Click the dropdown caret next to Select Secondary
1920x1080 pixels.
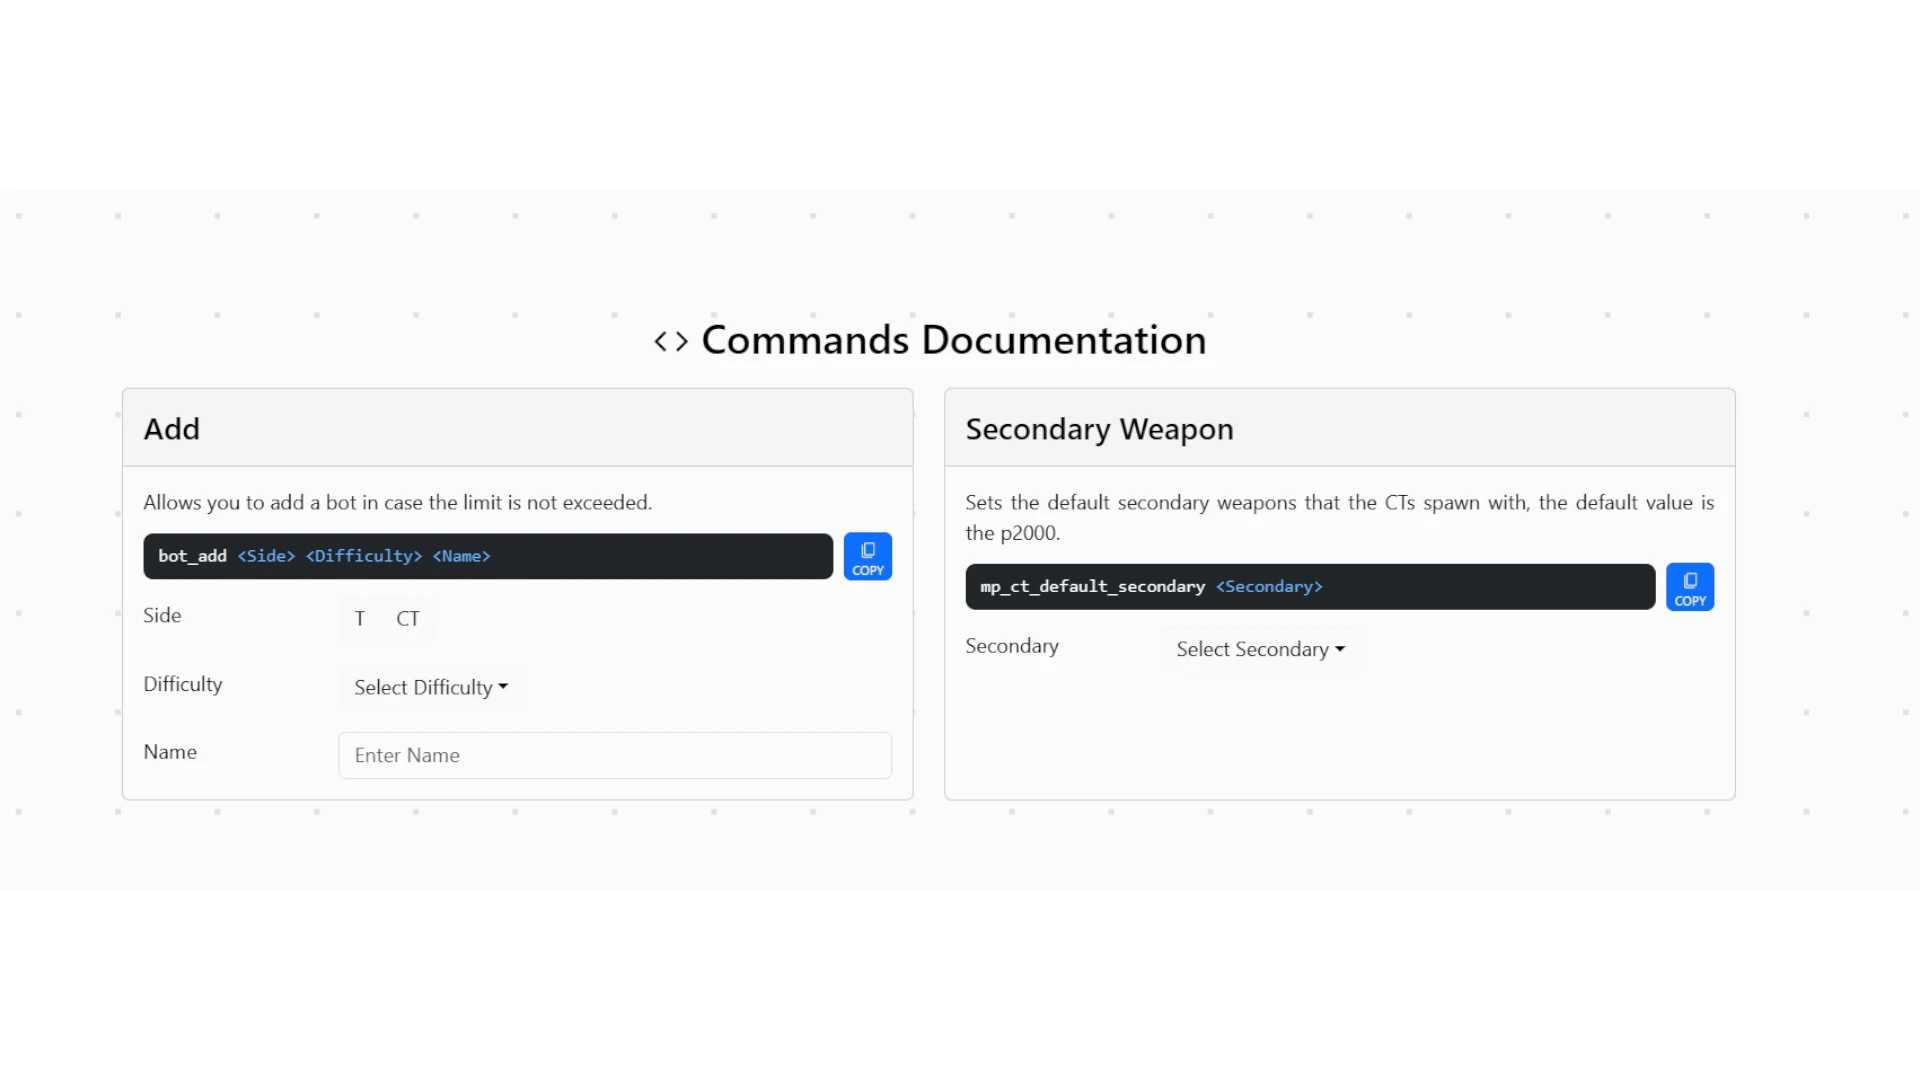pos(1341,648)
